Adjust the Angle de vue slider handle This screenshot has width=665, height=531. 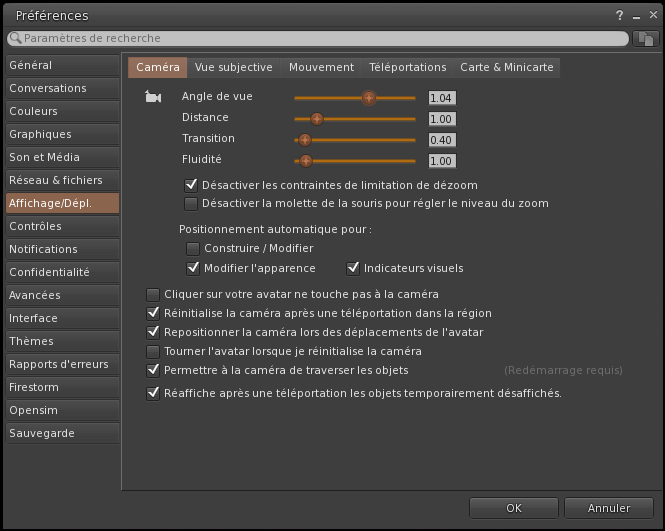(x=368, y=97)
